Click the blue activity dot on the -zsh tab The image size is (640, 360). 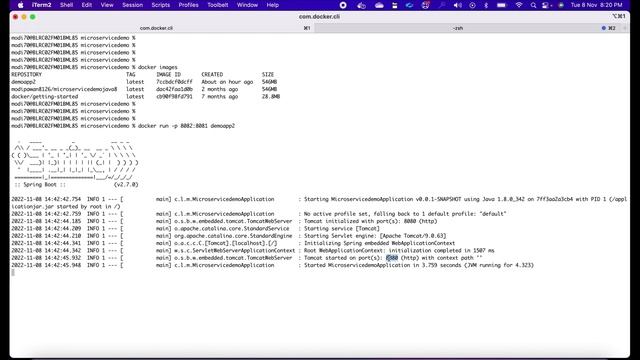tap(604, 28)
